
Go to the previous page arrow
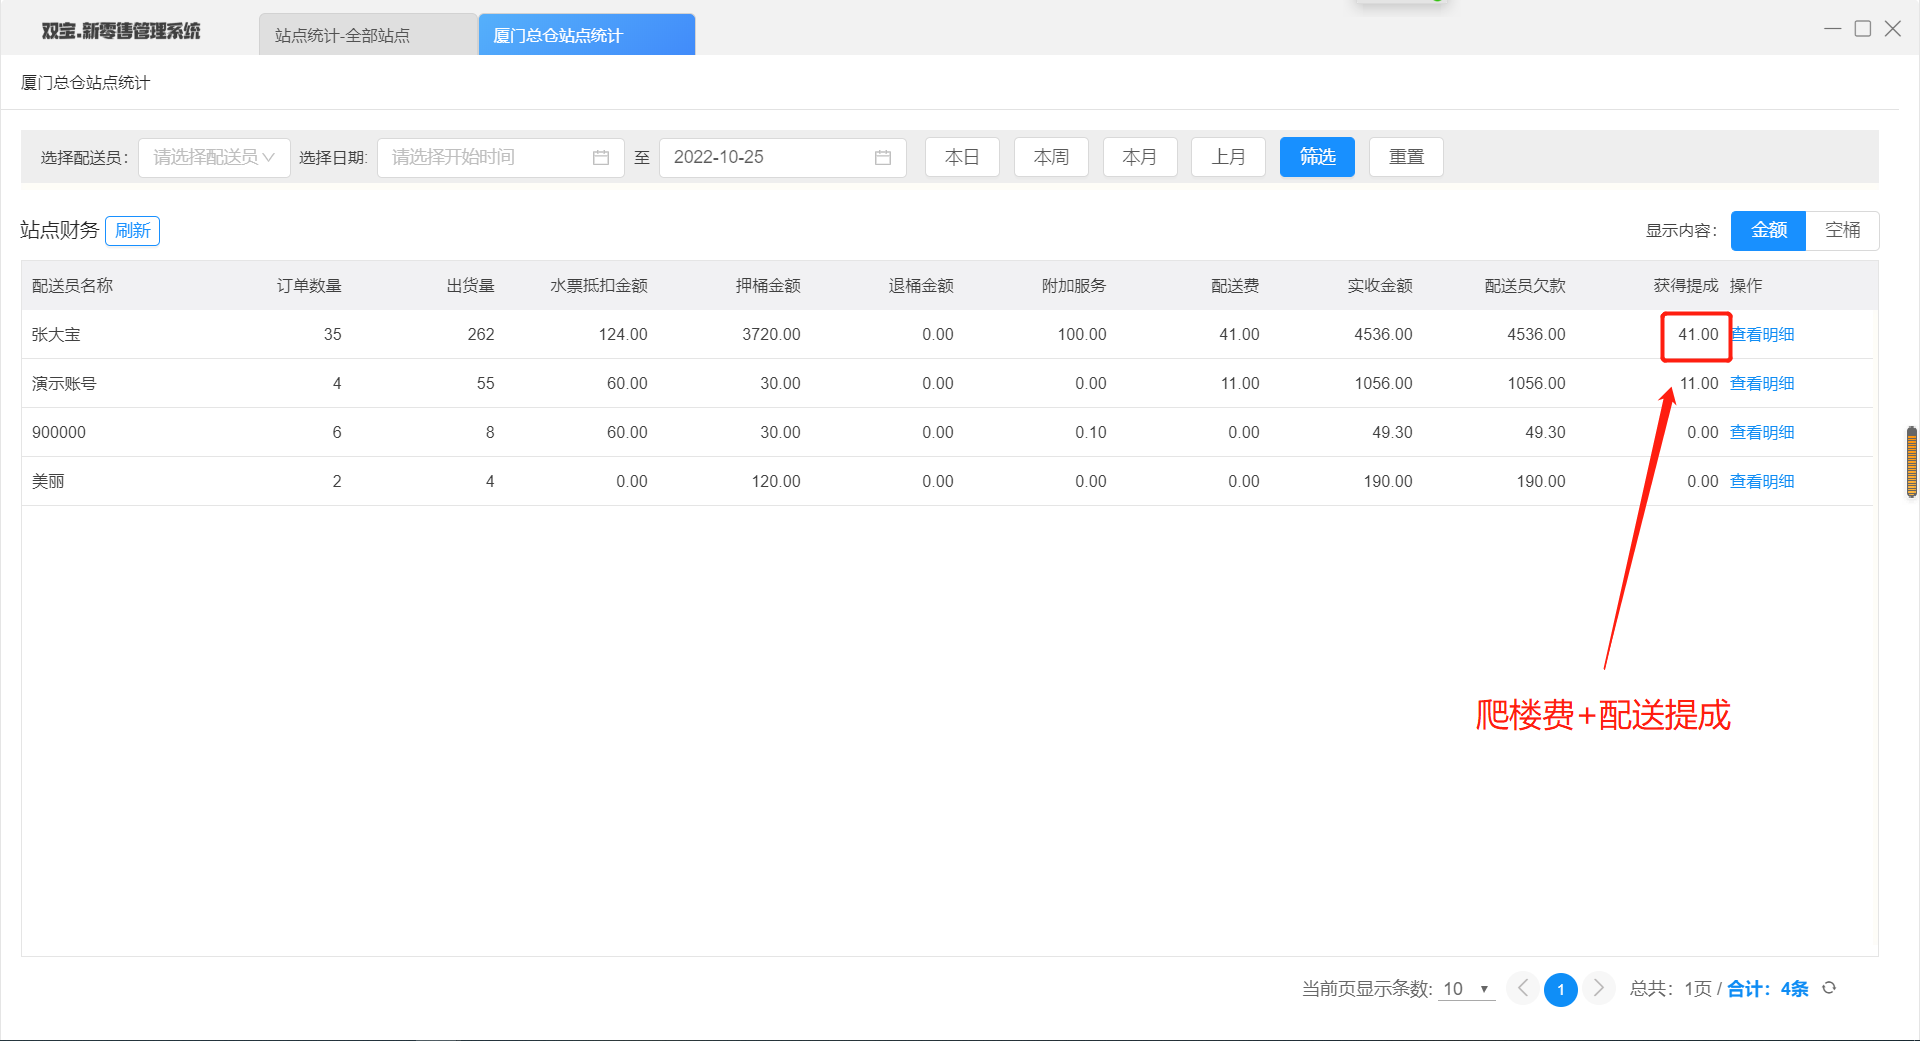1522,988
